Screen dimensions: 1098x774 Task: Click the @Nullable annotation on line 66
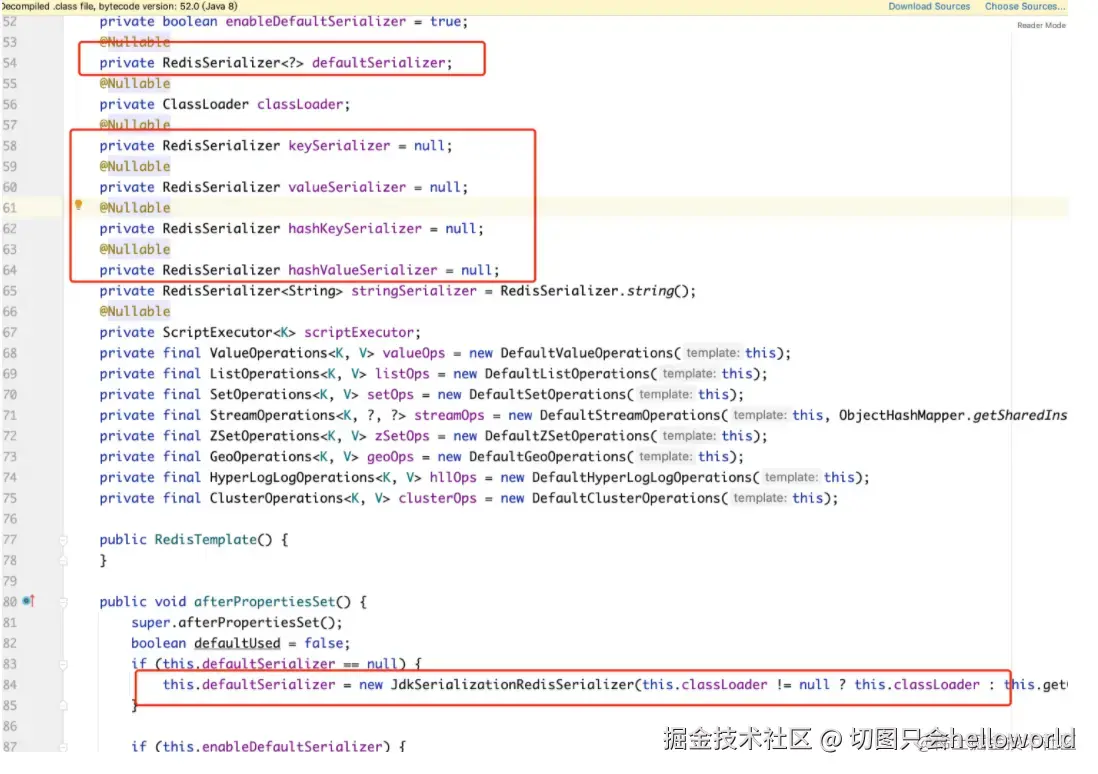point(134,311)
